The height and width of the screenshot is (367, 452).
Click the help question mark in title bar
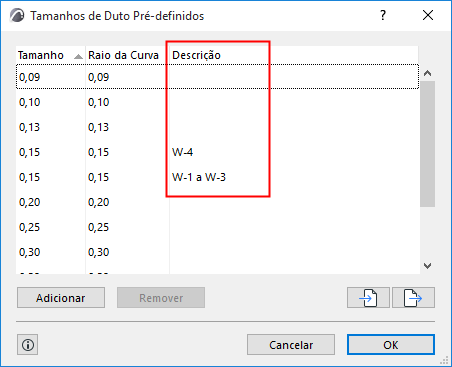tap(383, 15)
